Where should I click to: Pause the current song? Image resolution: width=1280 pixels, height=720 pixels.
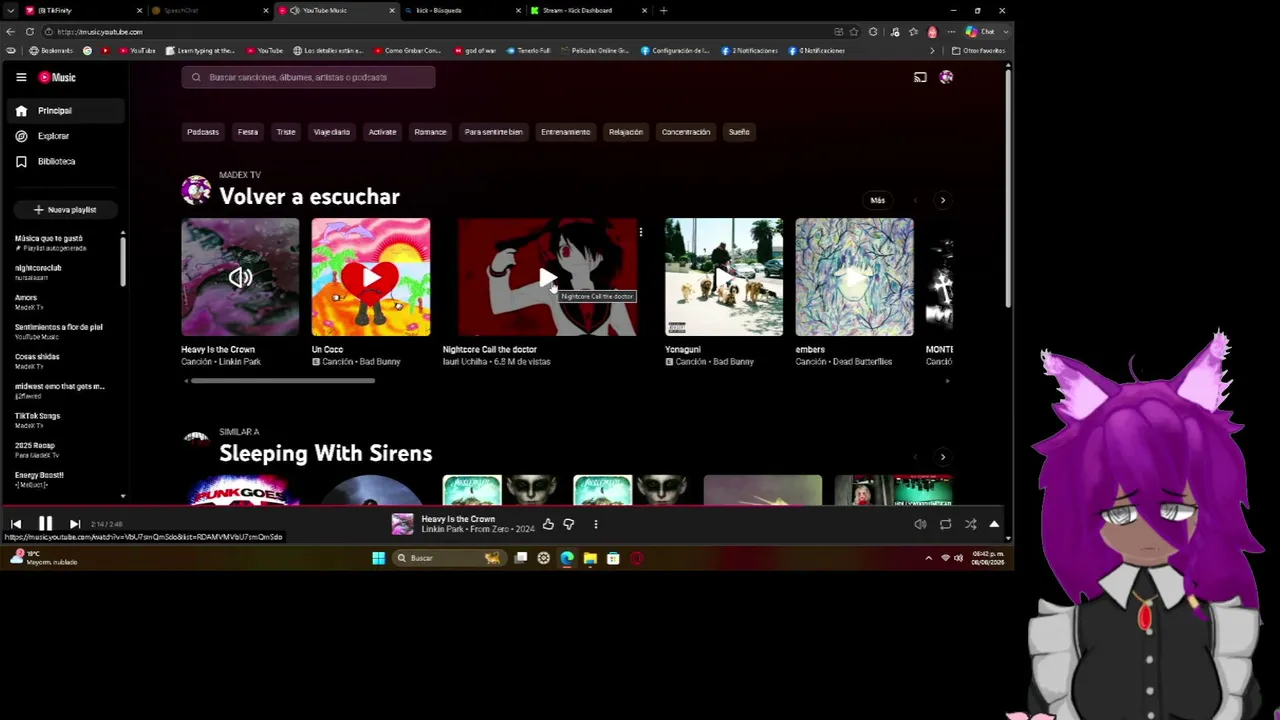point(45,524)
